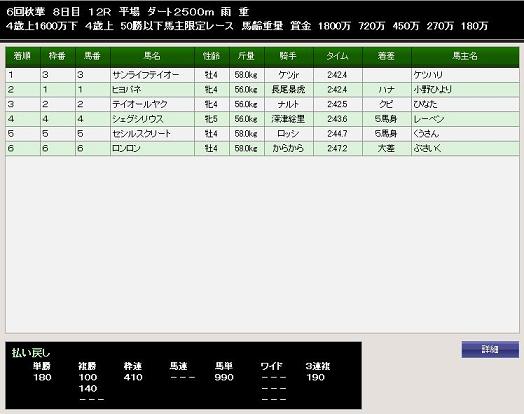Click the 枠番 column header

click(x=57, y=56)
